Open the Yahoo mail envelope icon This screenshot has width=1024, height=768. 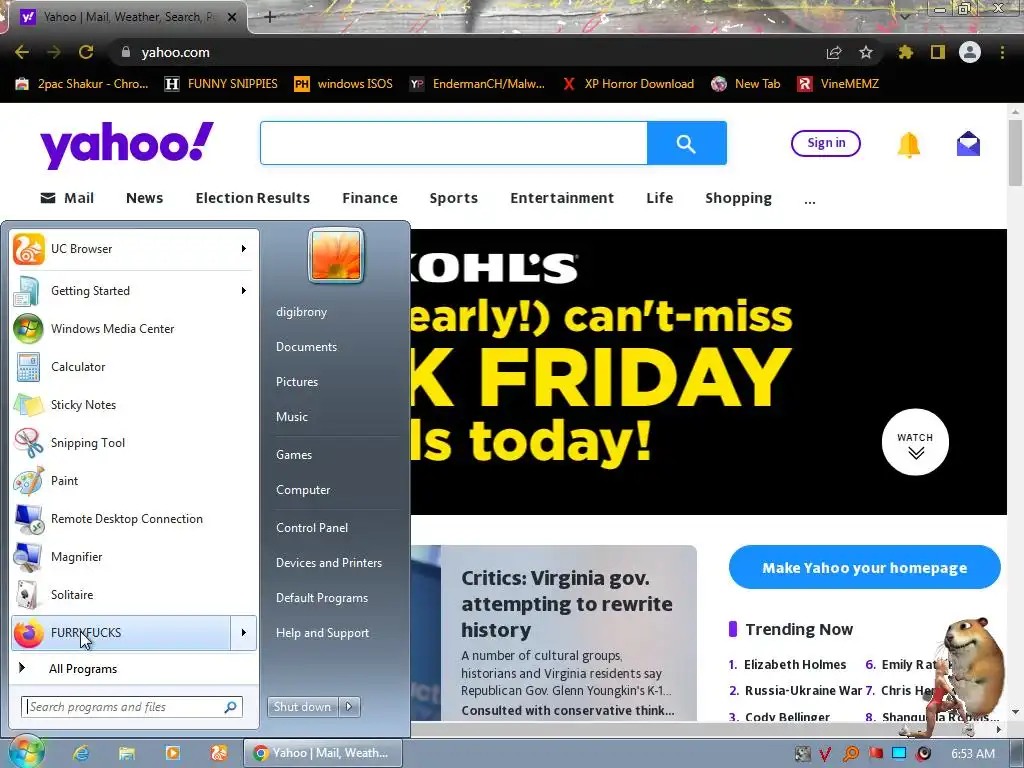tap(968, 144)
